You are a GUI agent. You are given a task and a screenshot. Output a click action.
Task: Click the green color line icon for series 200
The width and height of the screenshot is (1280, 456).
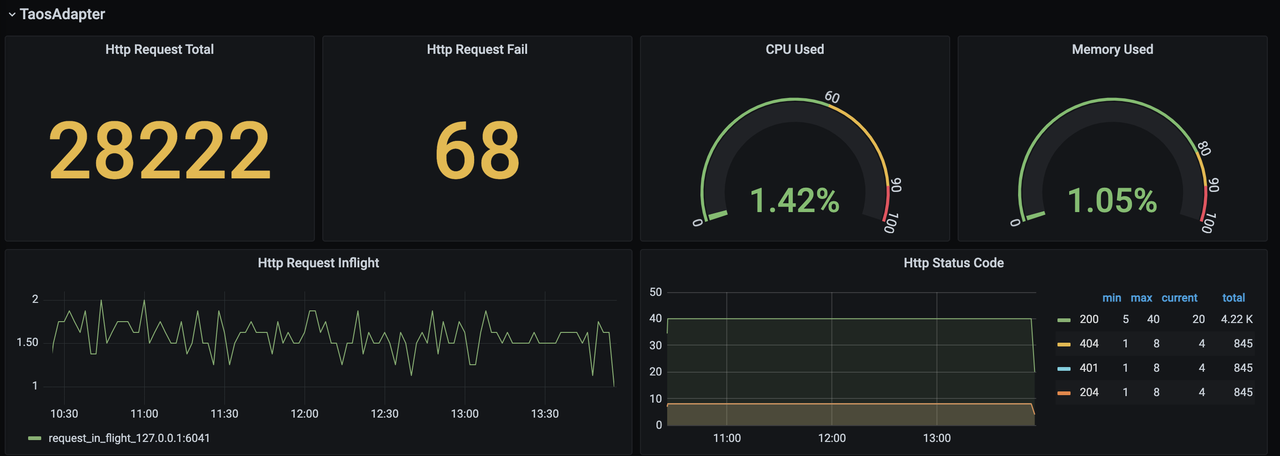point(1064,320)
